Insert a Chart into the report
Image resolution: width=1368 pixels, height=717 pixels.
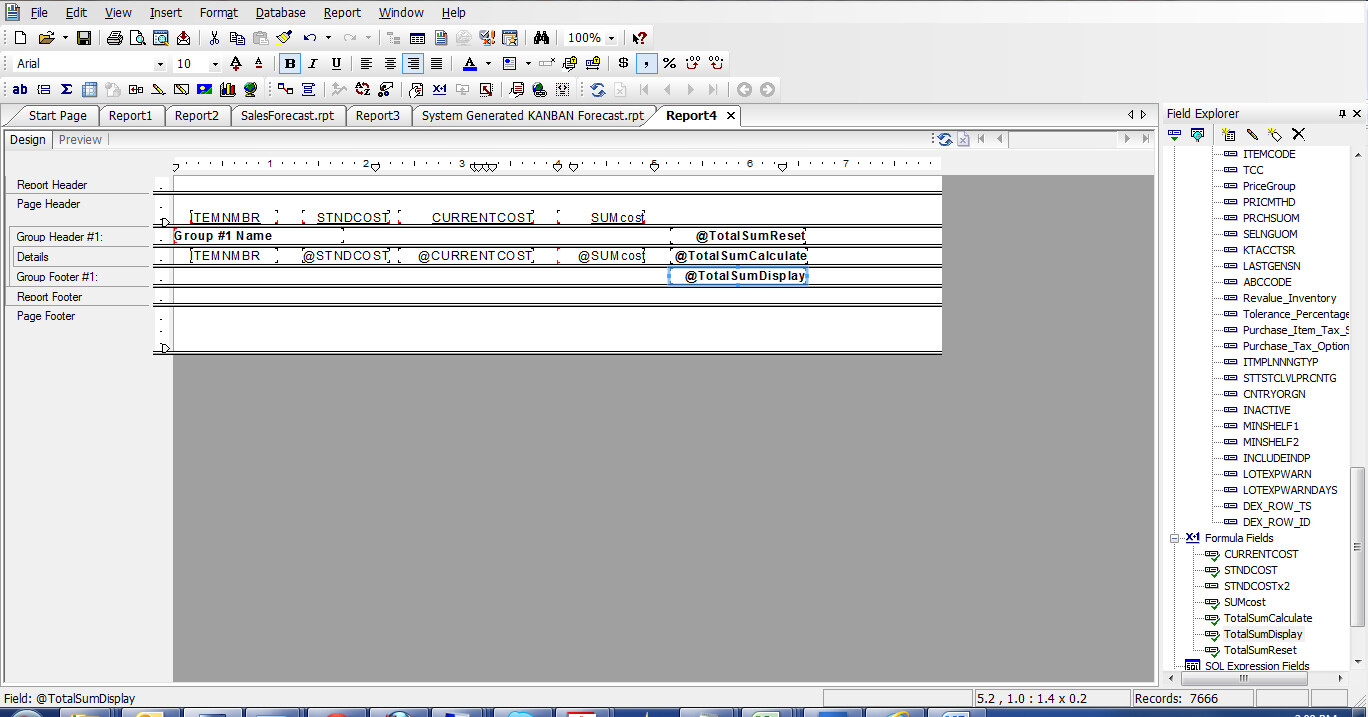(226, 89)
